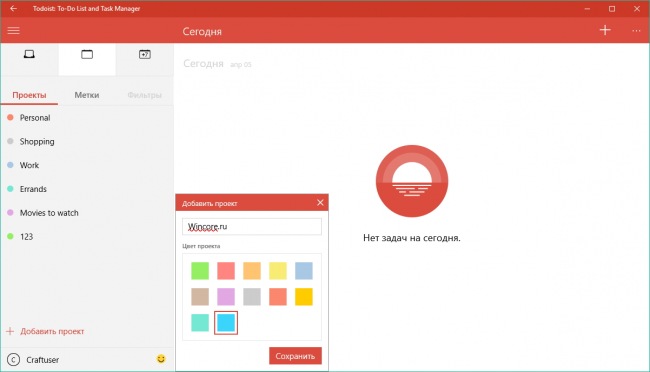Add a new task with plus icon
This screenshot has height=372, width=650.
[605, 30]
